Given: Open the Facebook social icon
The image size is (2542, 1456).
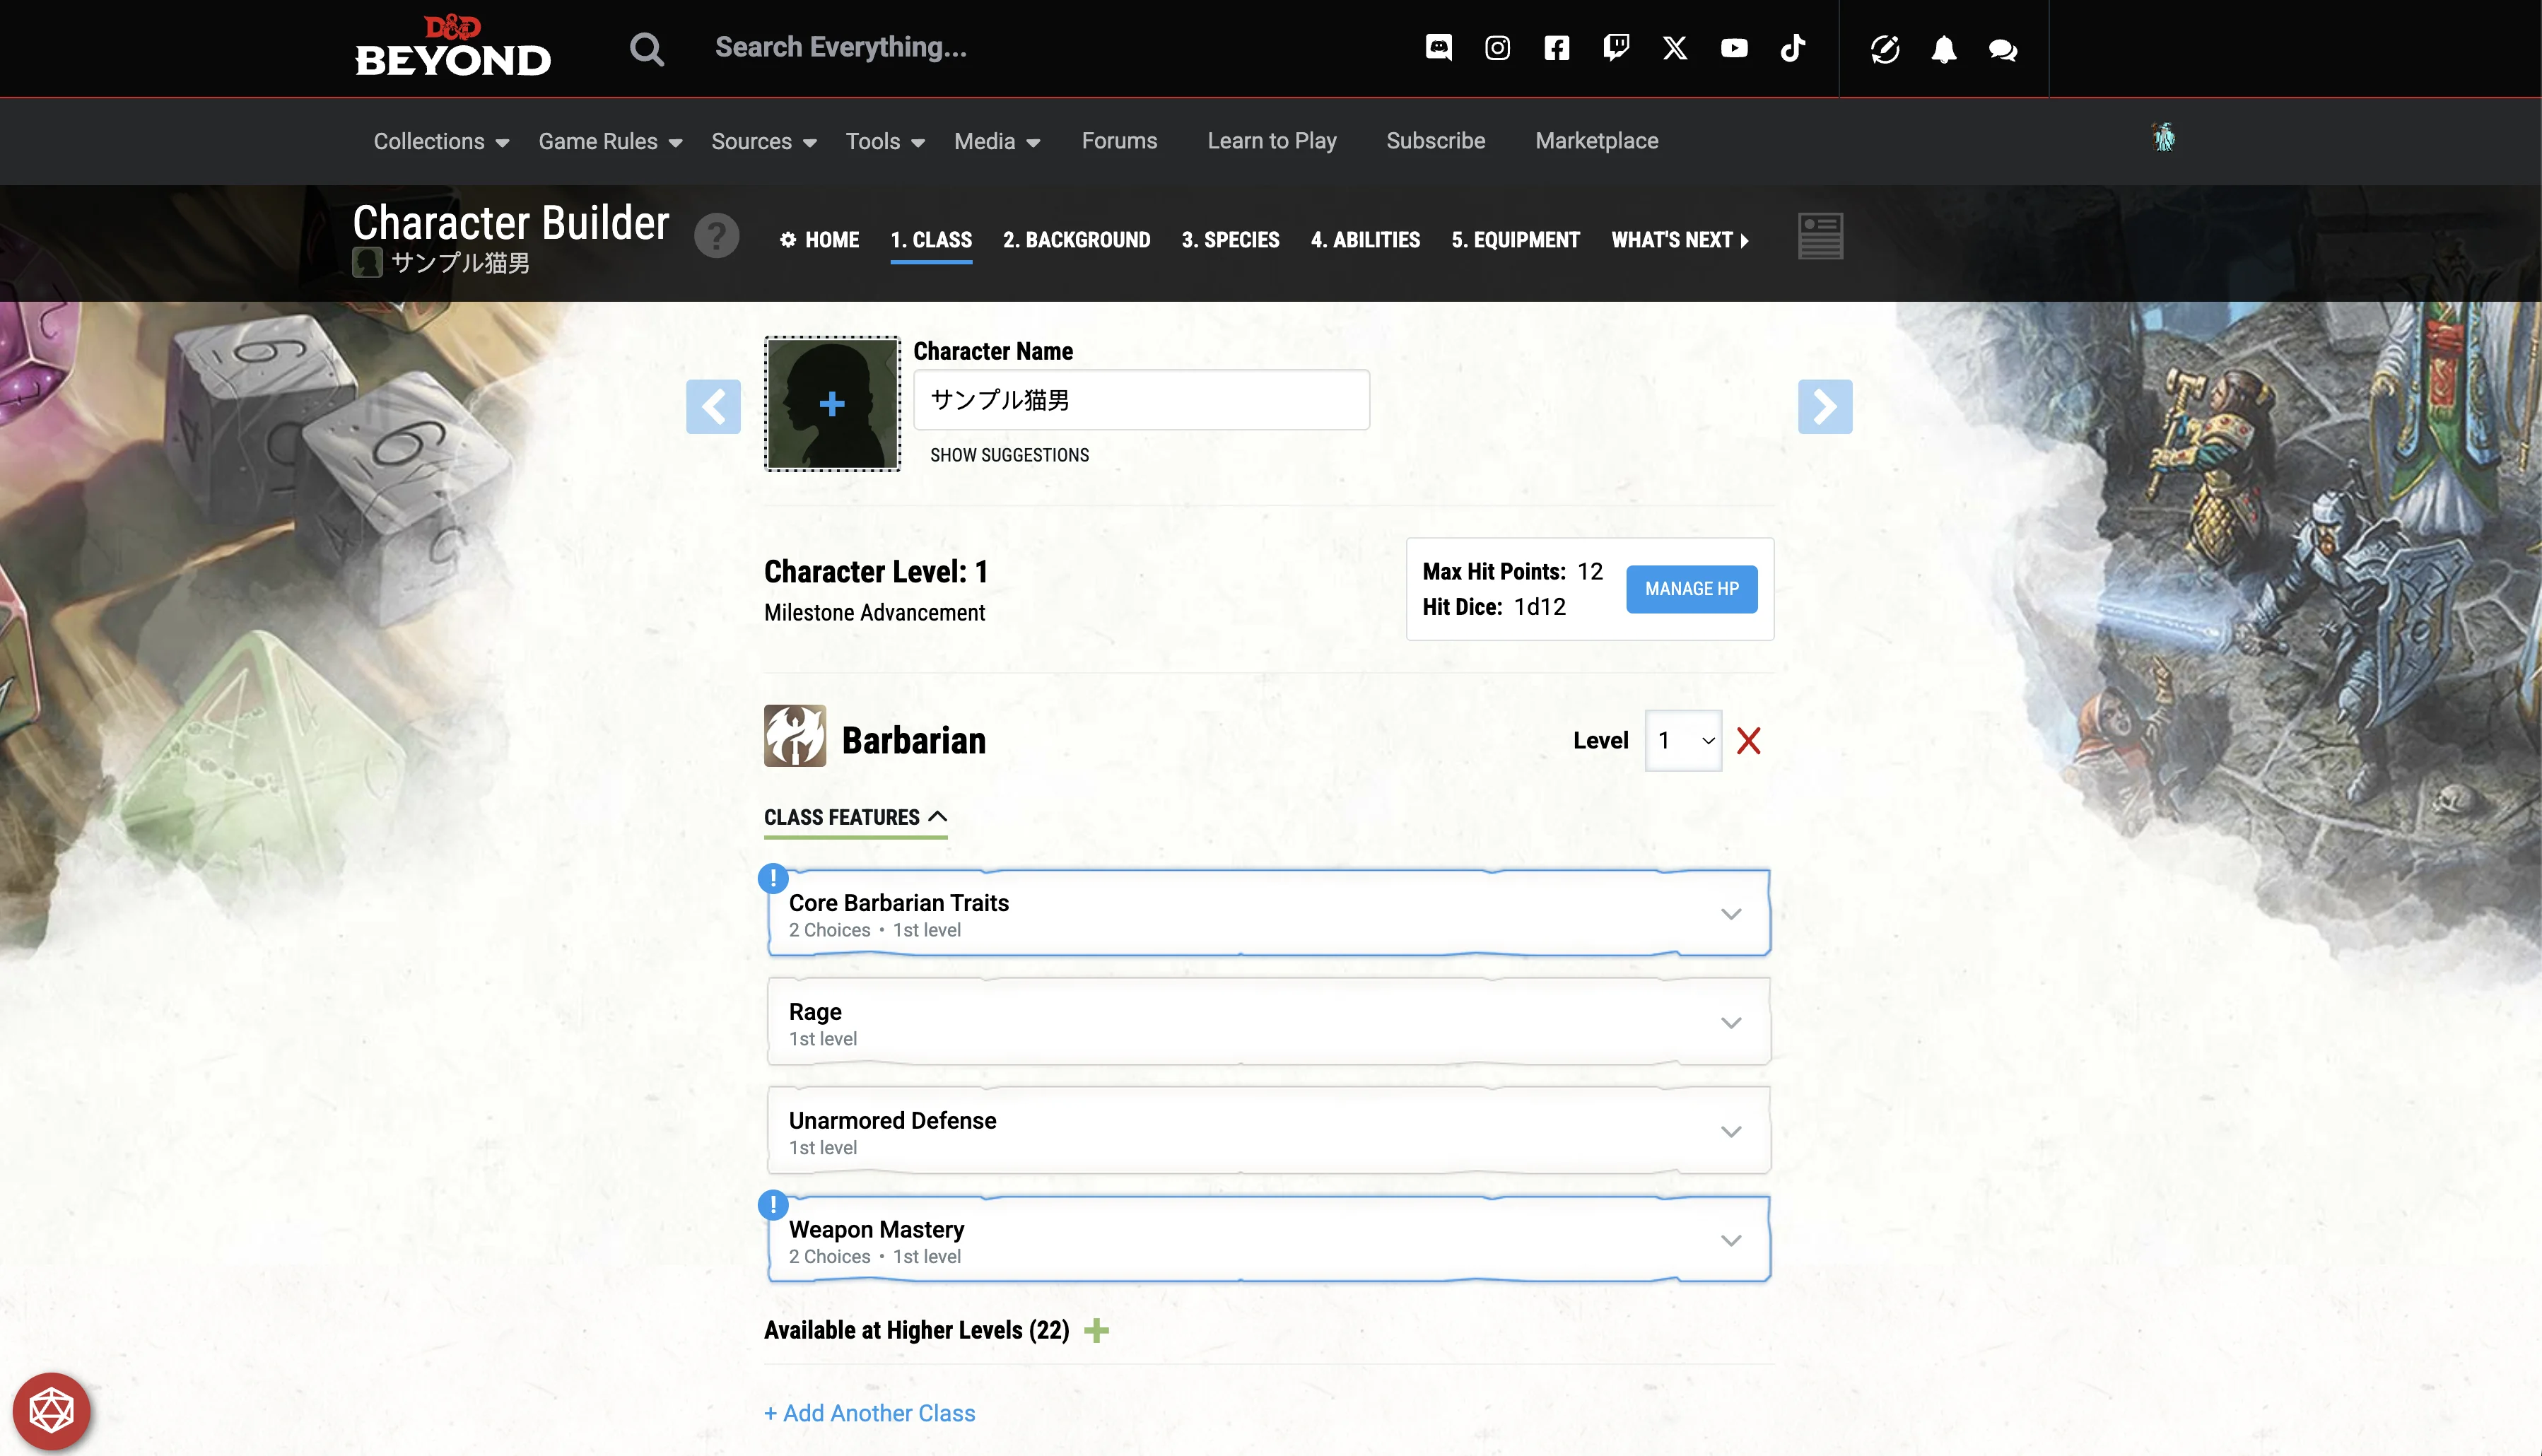Looking at the screenshot, I should 1556,48.
